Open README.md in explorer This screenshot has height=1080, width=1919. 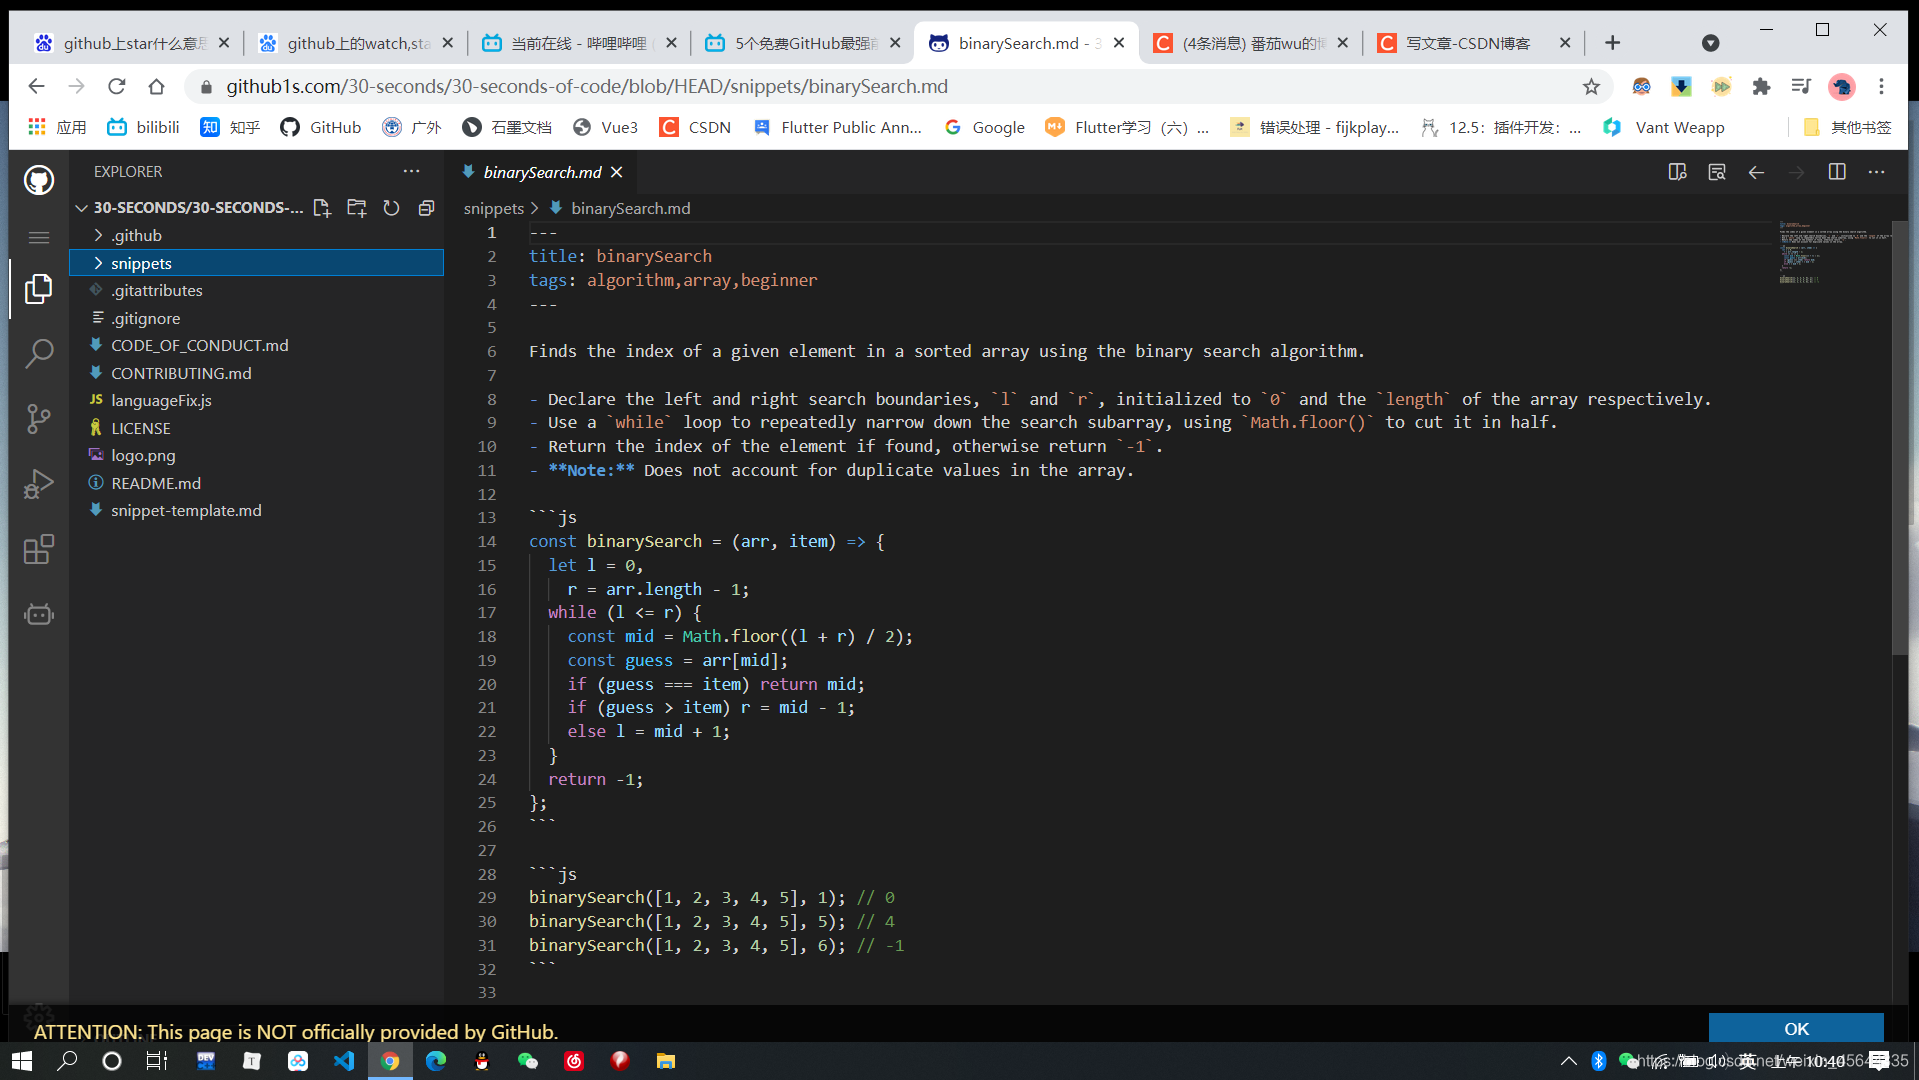point(155,483)
